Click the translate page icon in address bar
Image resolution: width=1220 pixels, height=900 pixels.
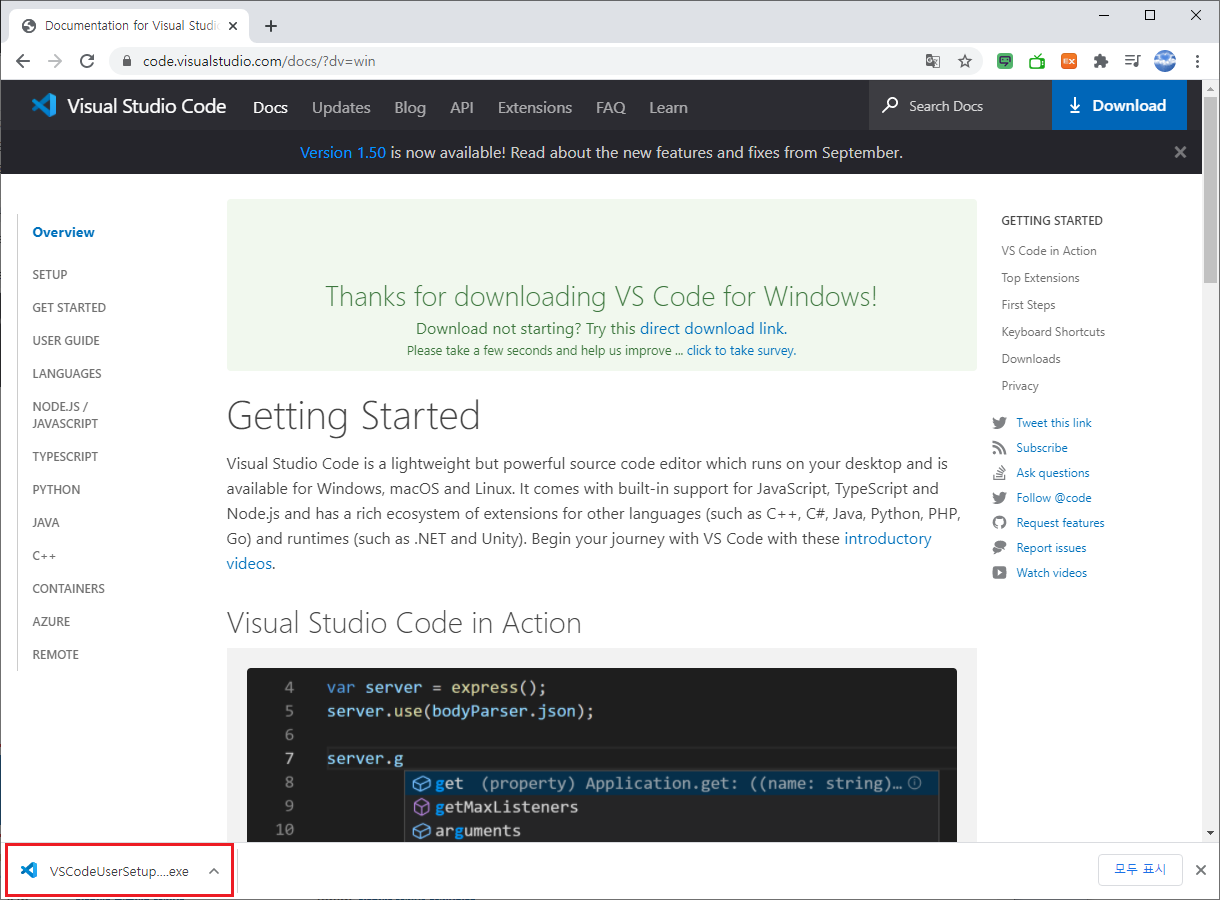click(933, 61)
